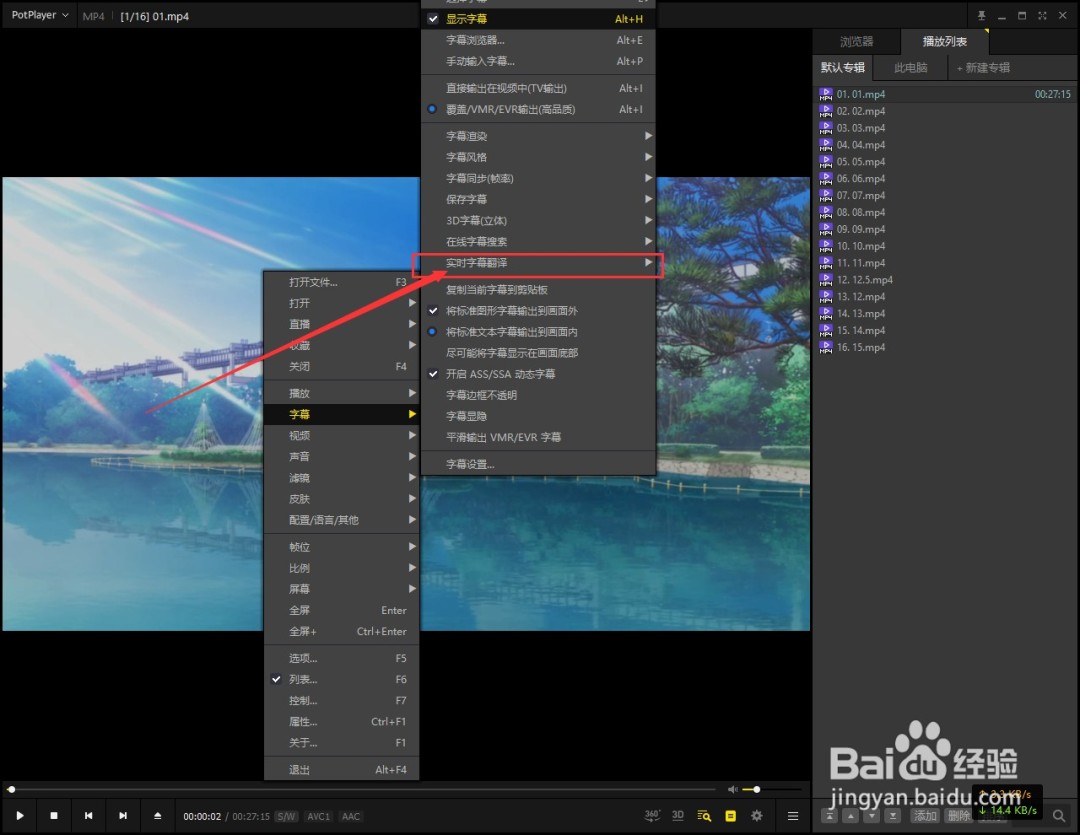Click the 添加 button under the playlist
Screen dimensions: 1080x835
point(925,816)
